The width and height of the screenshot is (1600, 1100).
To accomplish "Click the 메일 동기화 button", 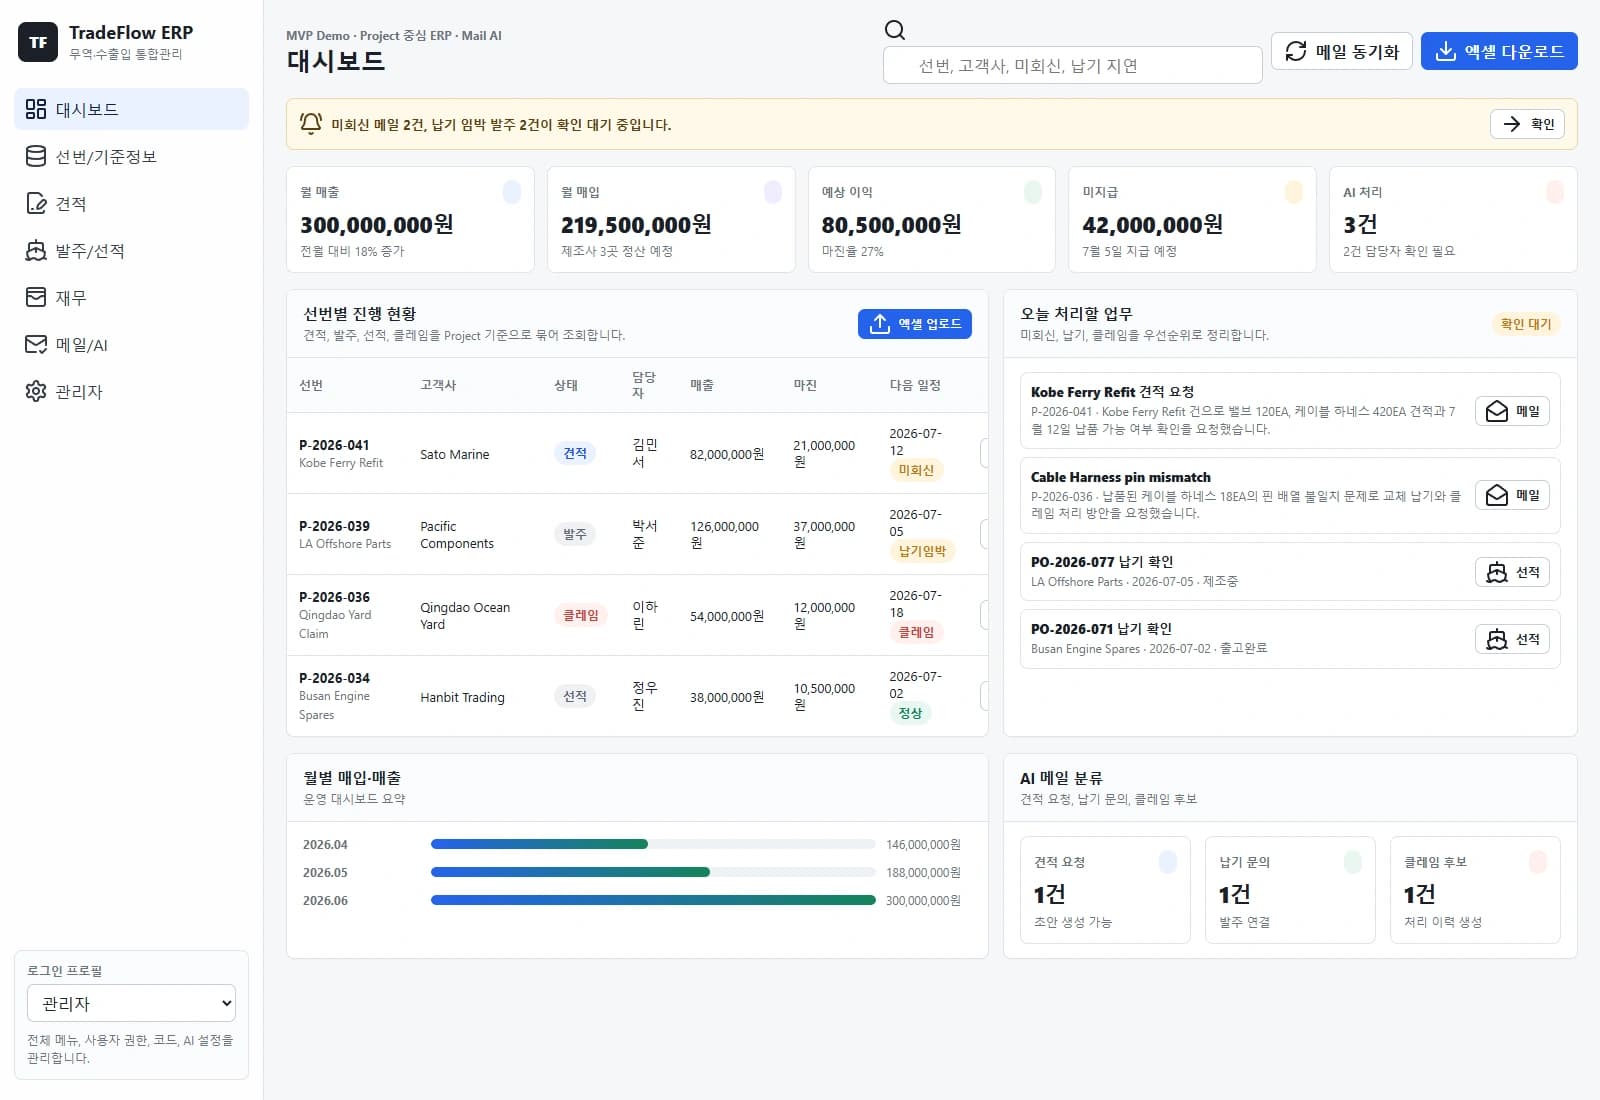I will click(1342, 51).
